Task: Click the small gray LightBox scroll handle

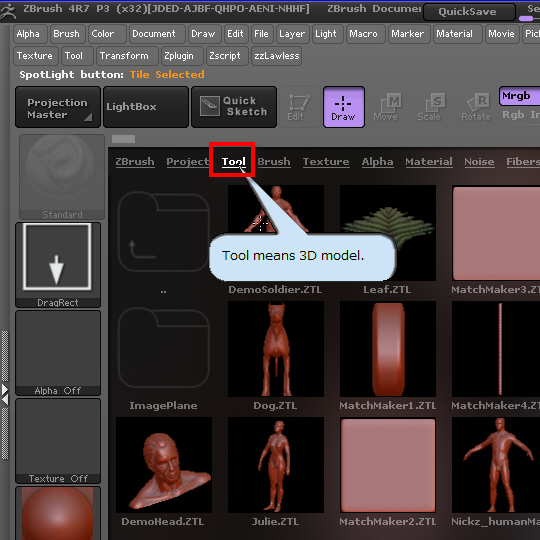Action: pyautogui.click(x=123, y=139)
